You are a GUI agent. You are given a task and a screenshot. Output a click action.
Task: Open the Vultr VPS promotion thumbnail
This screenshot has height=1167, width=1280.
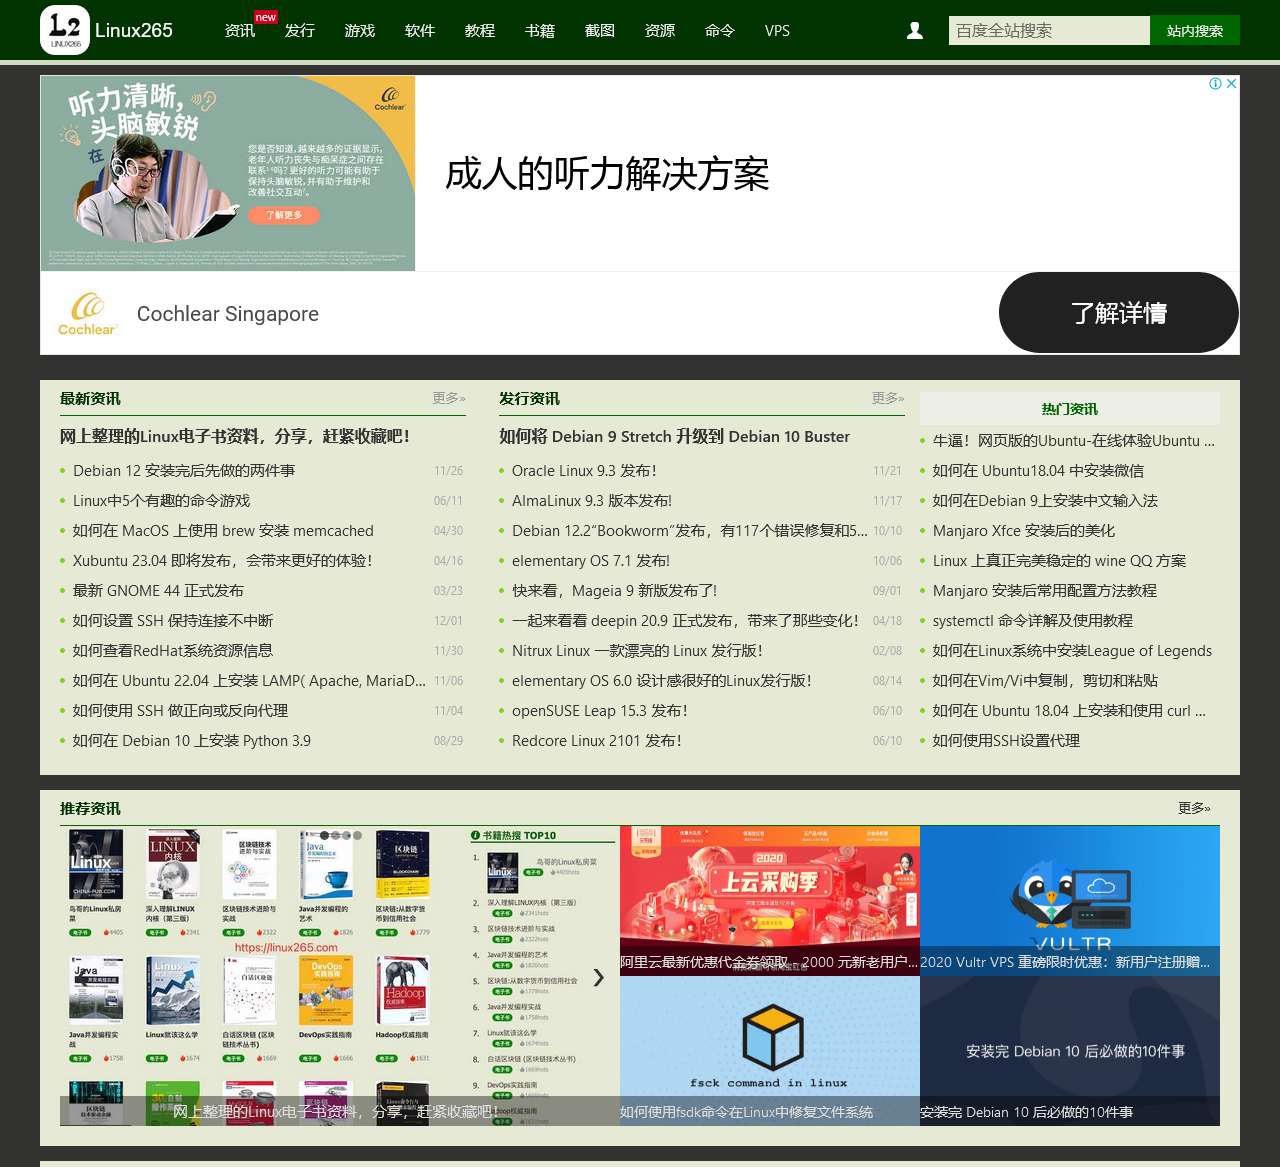pyautogui.click(x=1069, y=900)
